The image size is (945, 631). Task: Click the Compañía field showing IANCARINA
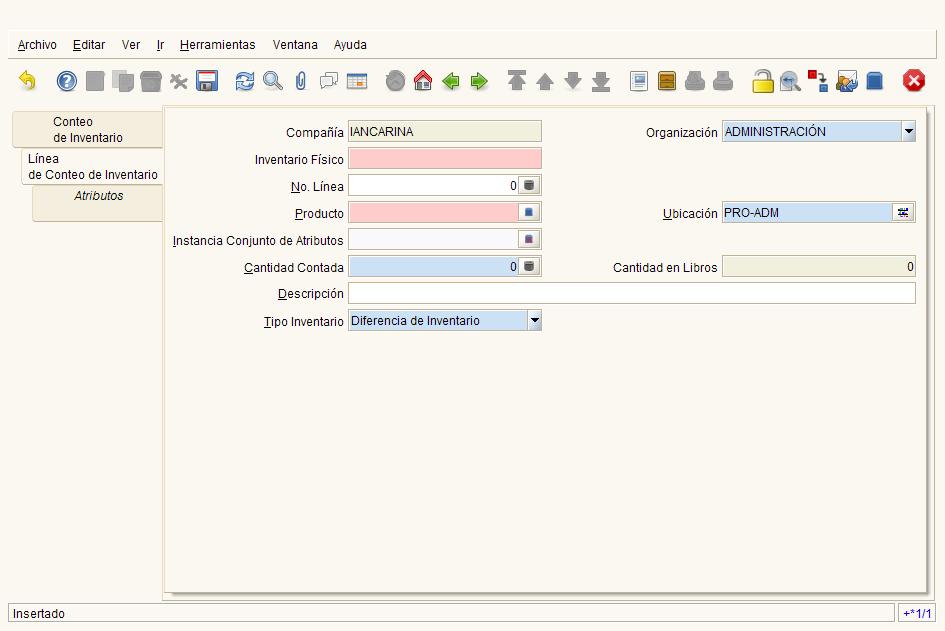[x=445, y=131]
